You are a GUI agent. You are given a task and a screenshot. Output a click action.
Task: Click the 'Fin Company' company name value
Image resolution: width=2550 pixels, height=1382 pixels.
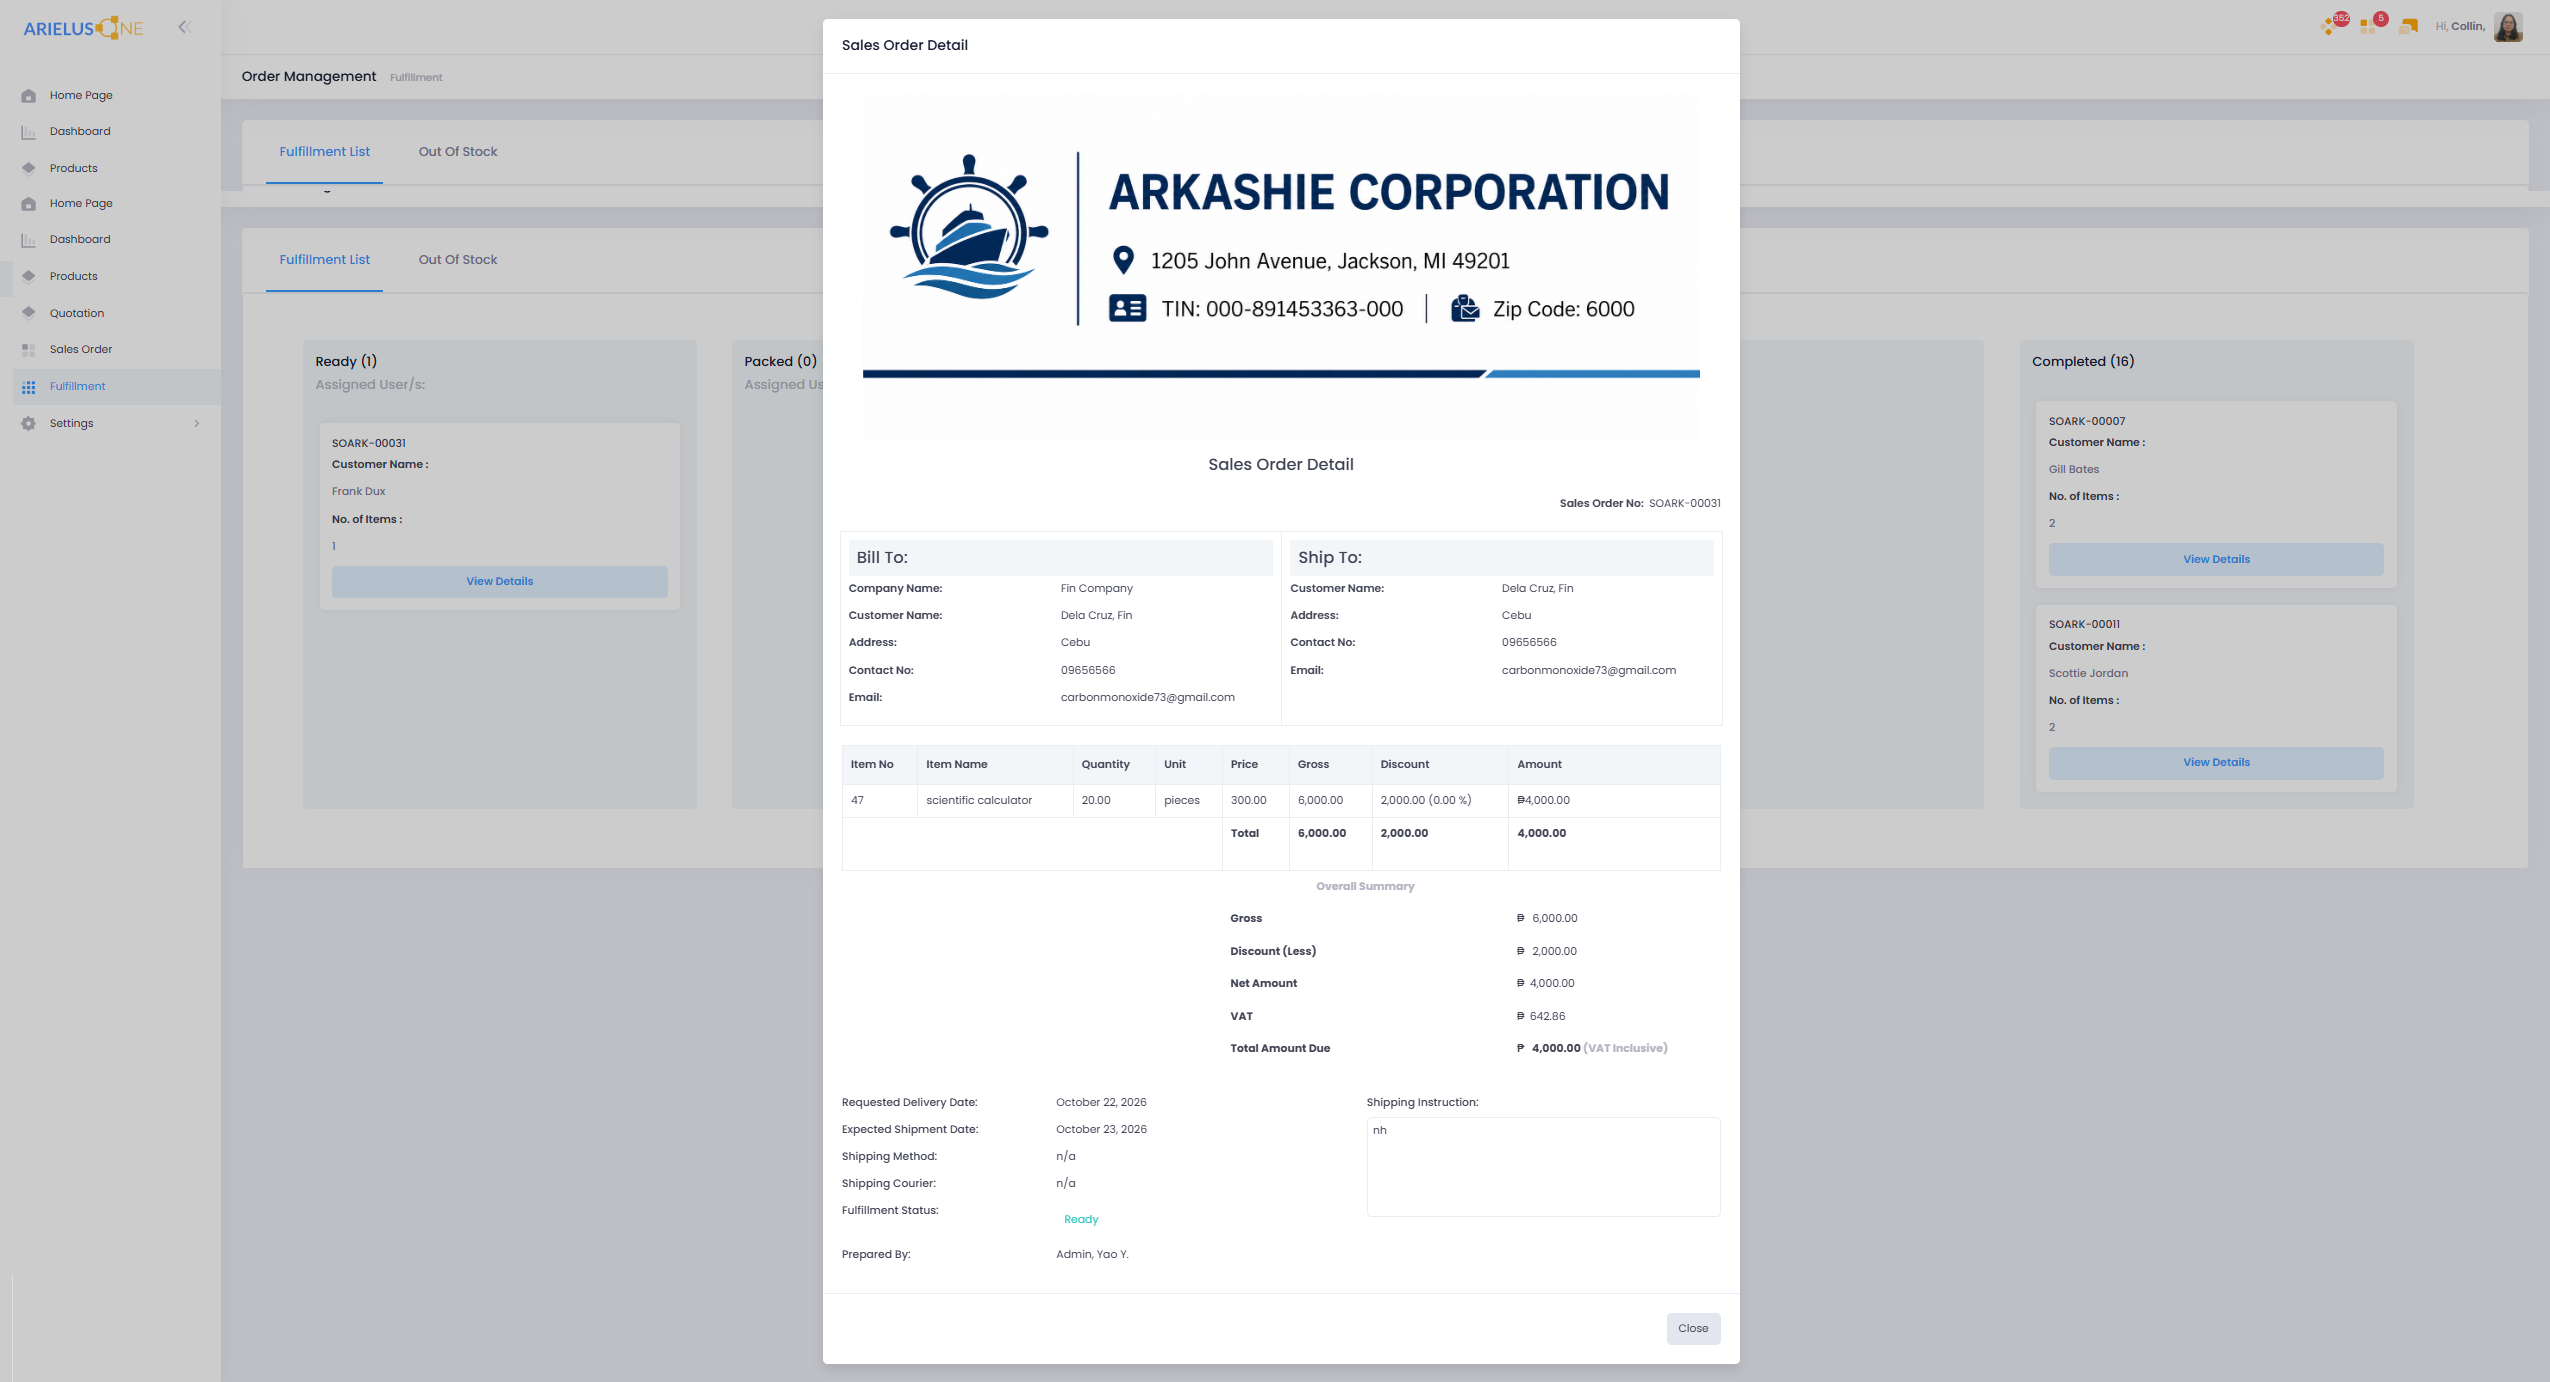[1097, 588]
